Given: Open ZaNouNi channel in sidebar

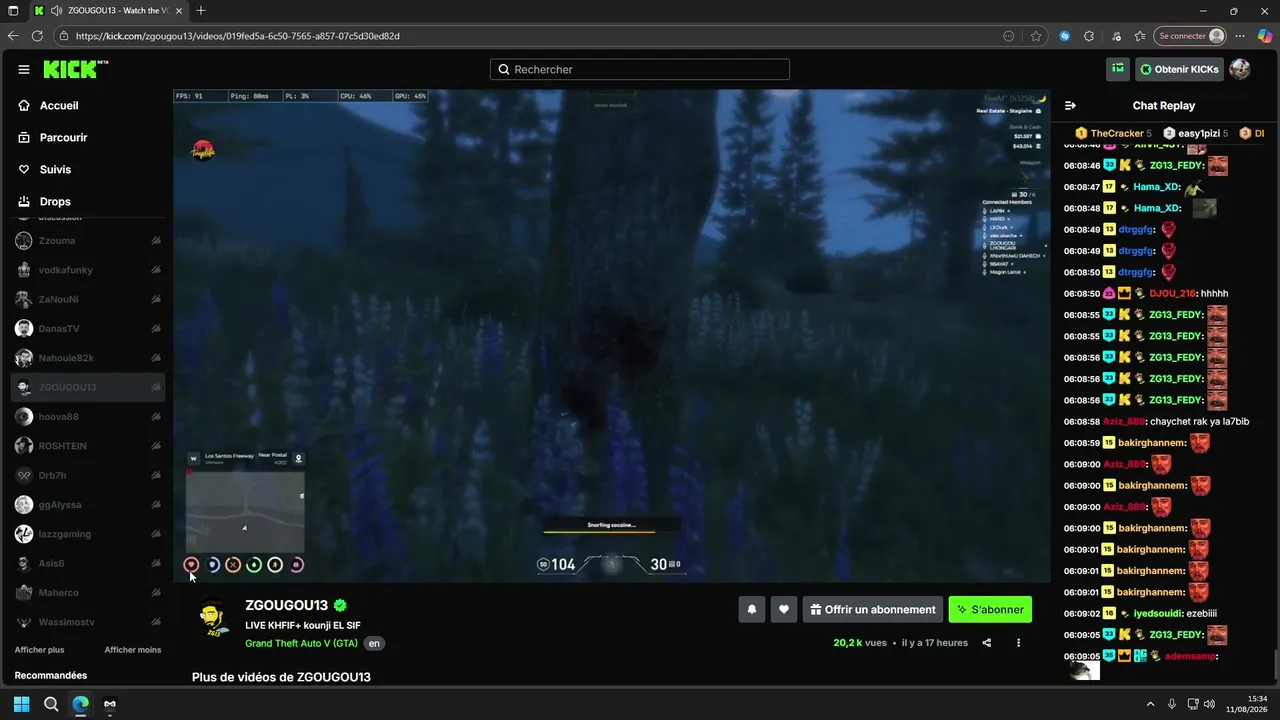Looking at the screenshot, I should (88, 299).
